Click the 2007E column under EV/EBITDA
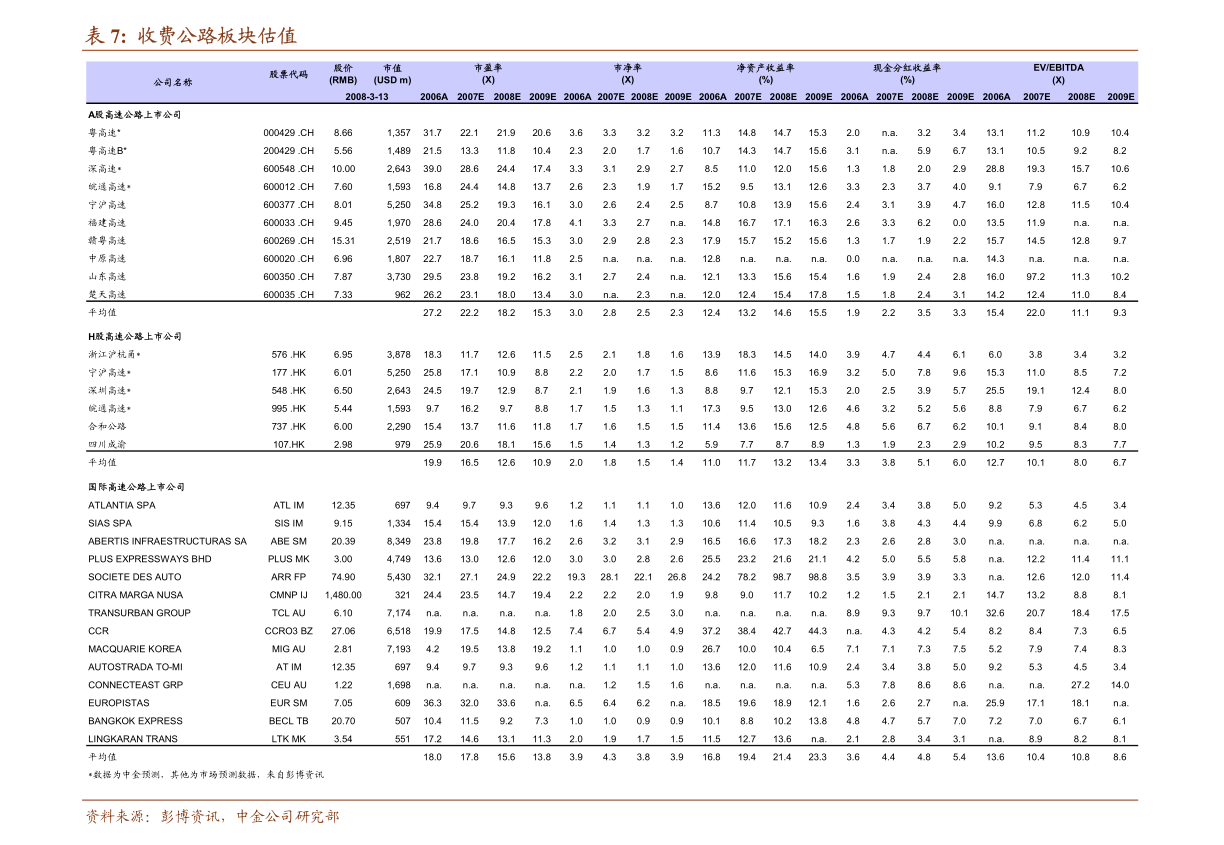The height and width of the screenshot is (845, 1224). click(x=1036, y=97)
